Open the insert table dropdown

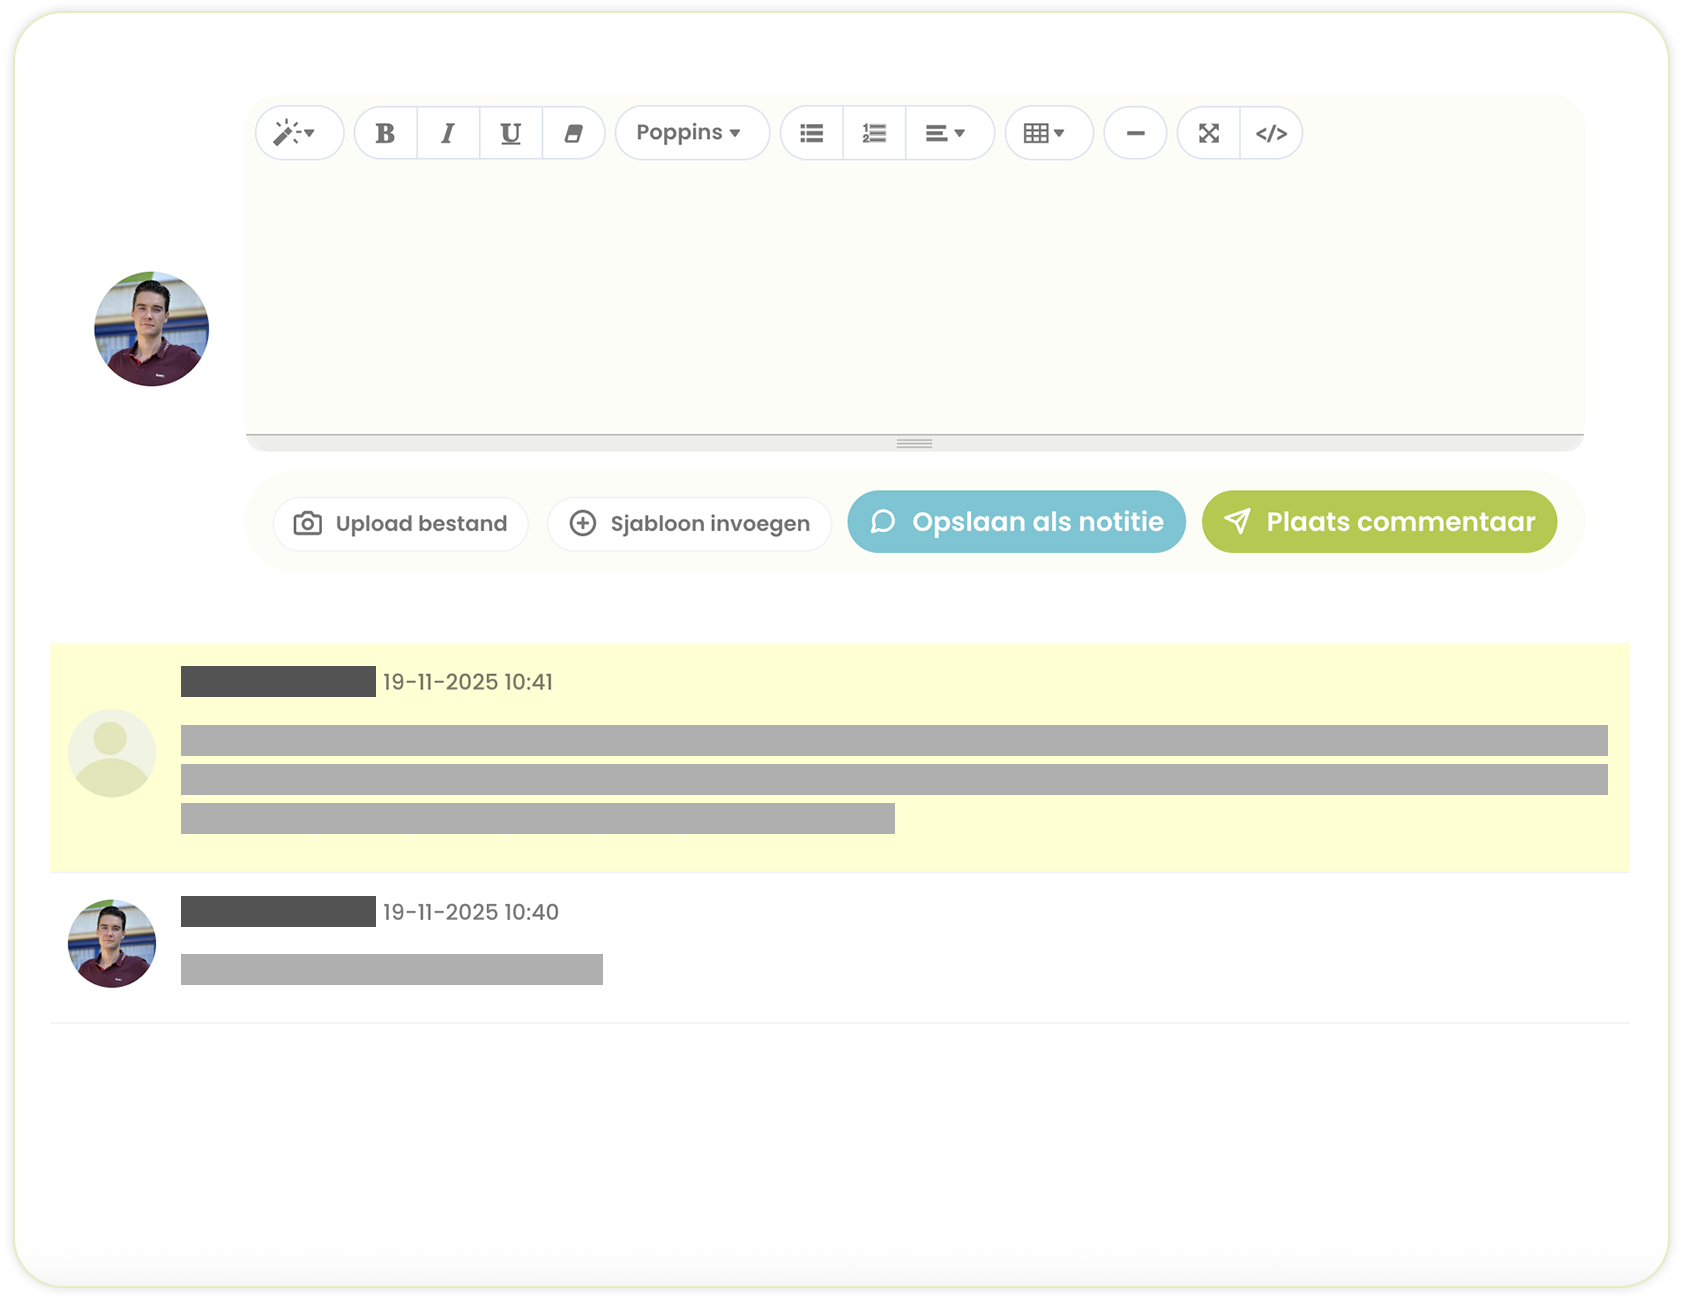tap(1045, 133)
